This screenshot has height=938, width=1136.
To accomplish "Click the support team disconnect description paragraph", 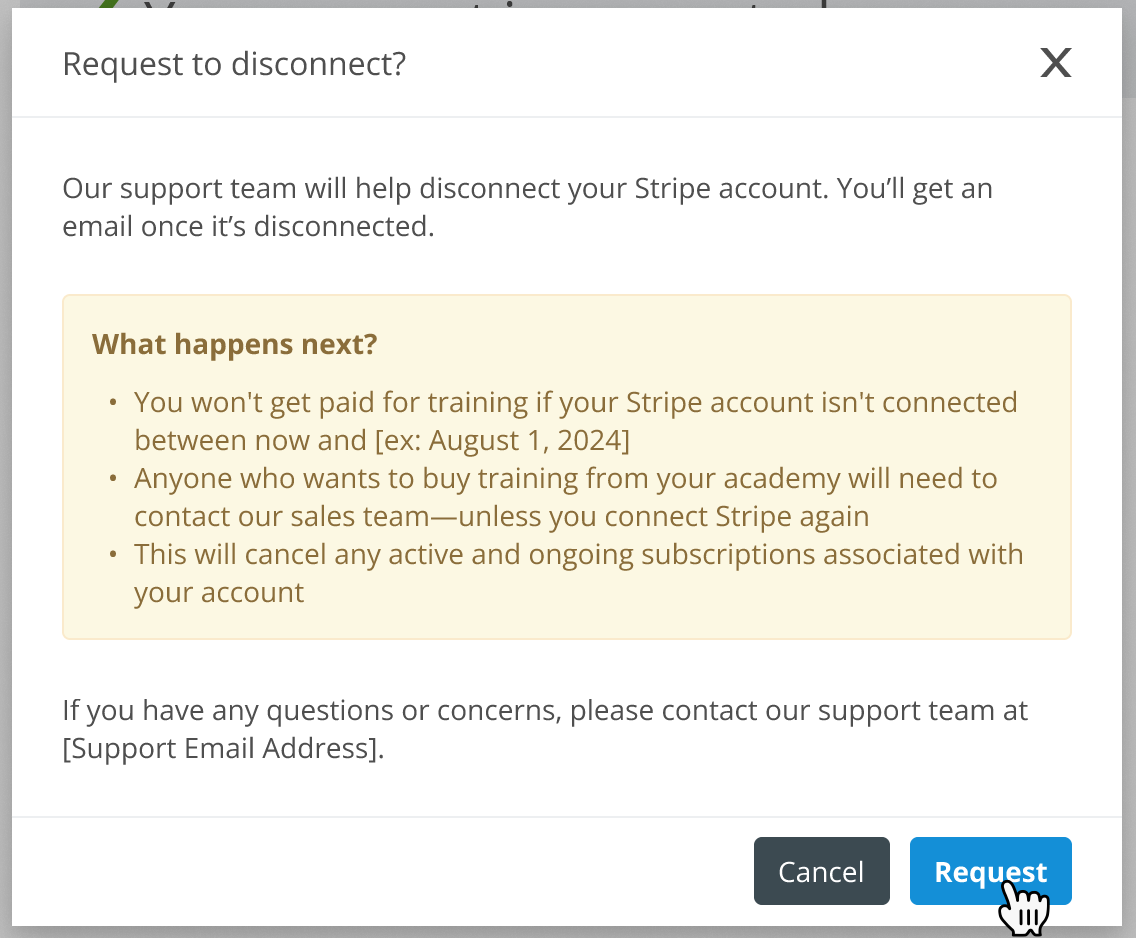I will point(527,207).
